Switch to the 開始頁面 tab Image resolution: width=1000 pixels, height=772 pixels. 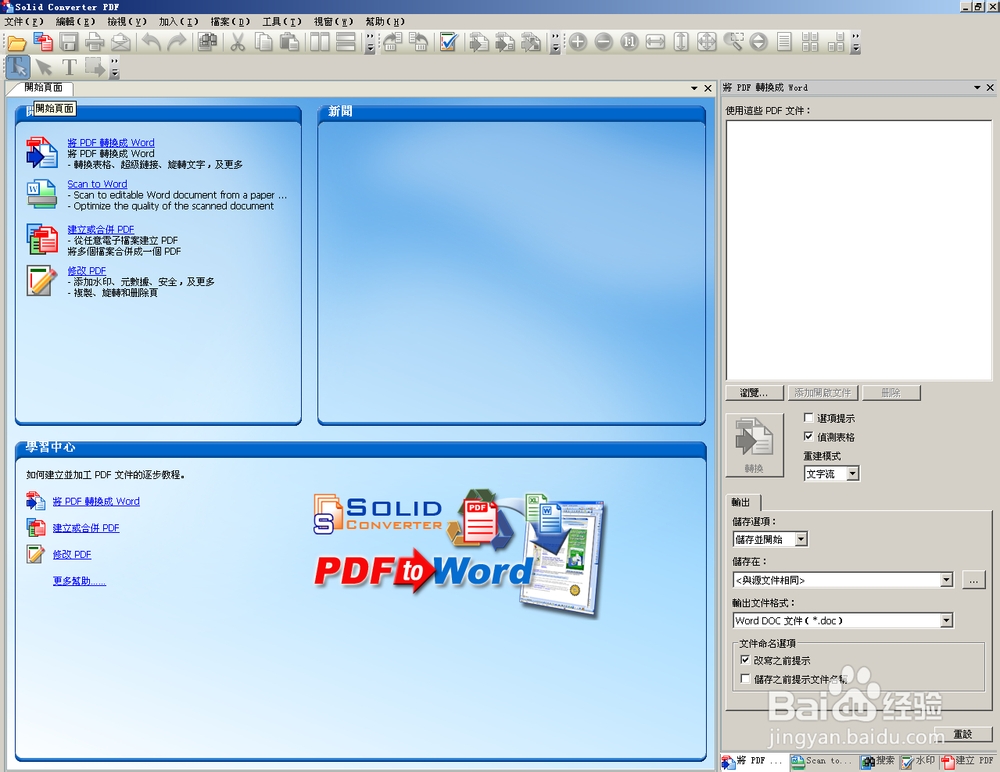coord(43,87)
